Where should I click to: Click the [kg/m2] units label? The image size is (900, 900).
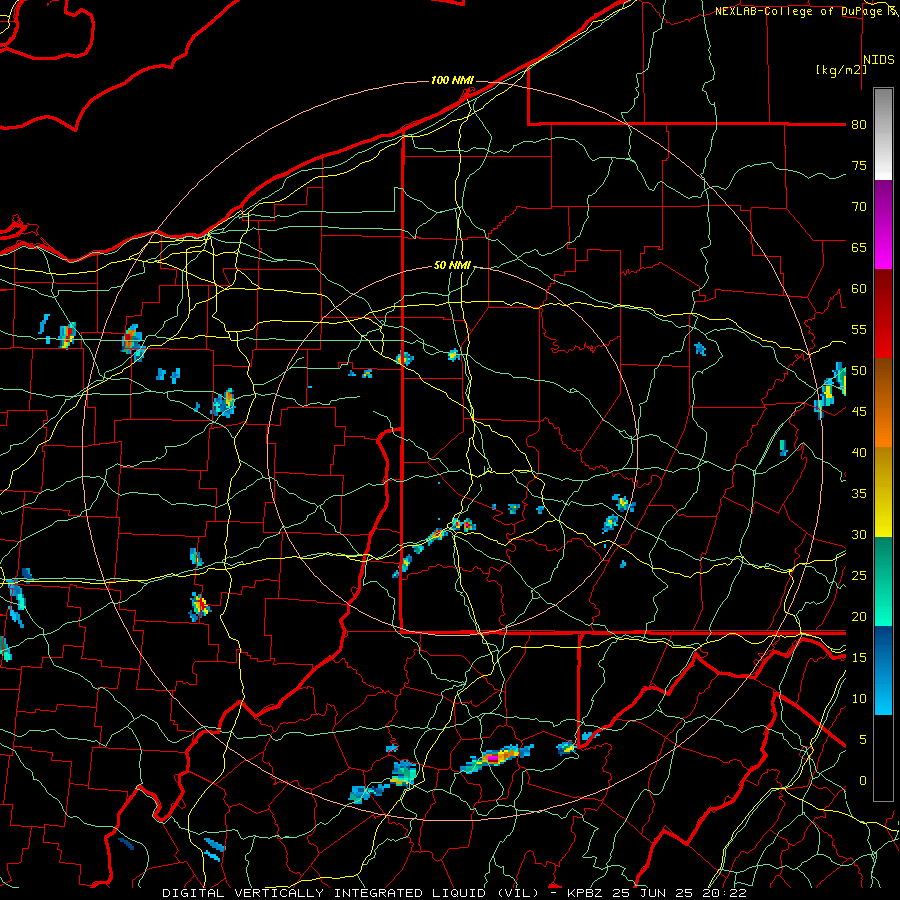click(841, 70)
